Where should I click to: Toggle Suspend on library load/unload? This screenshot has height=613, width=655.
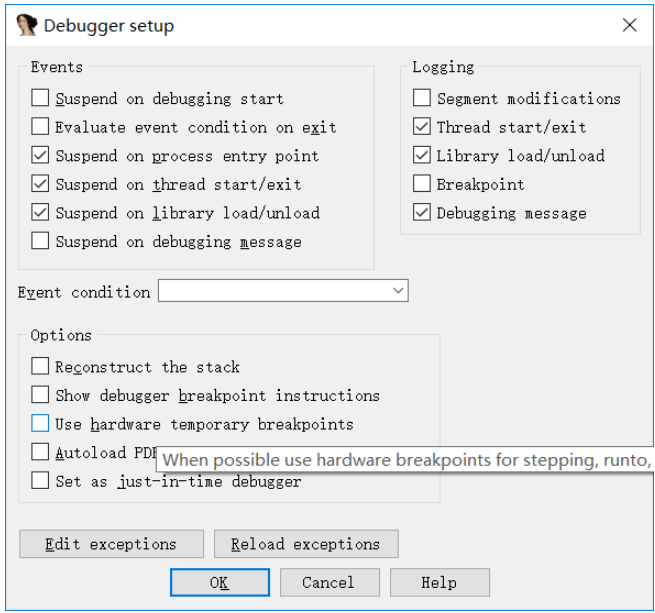click(x=40, y=213)
